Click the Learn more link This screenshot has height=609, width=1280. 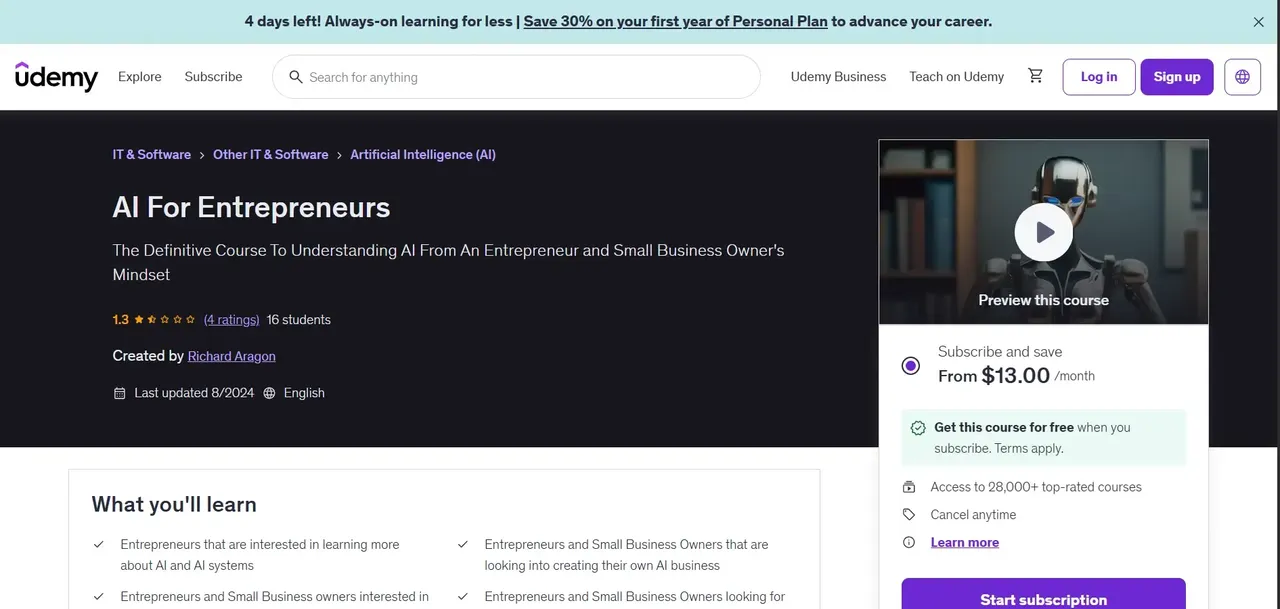pyautogui.click(x=965, y=543)
